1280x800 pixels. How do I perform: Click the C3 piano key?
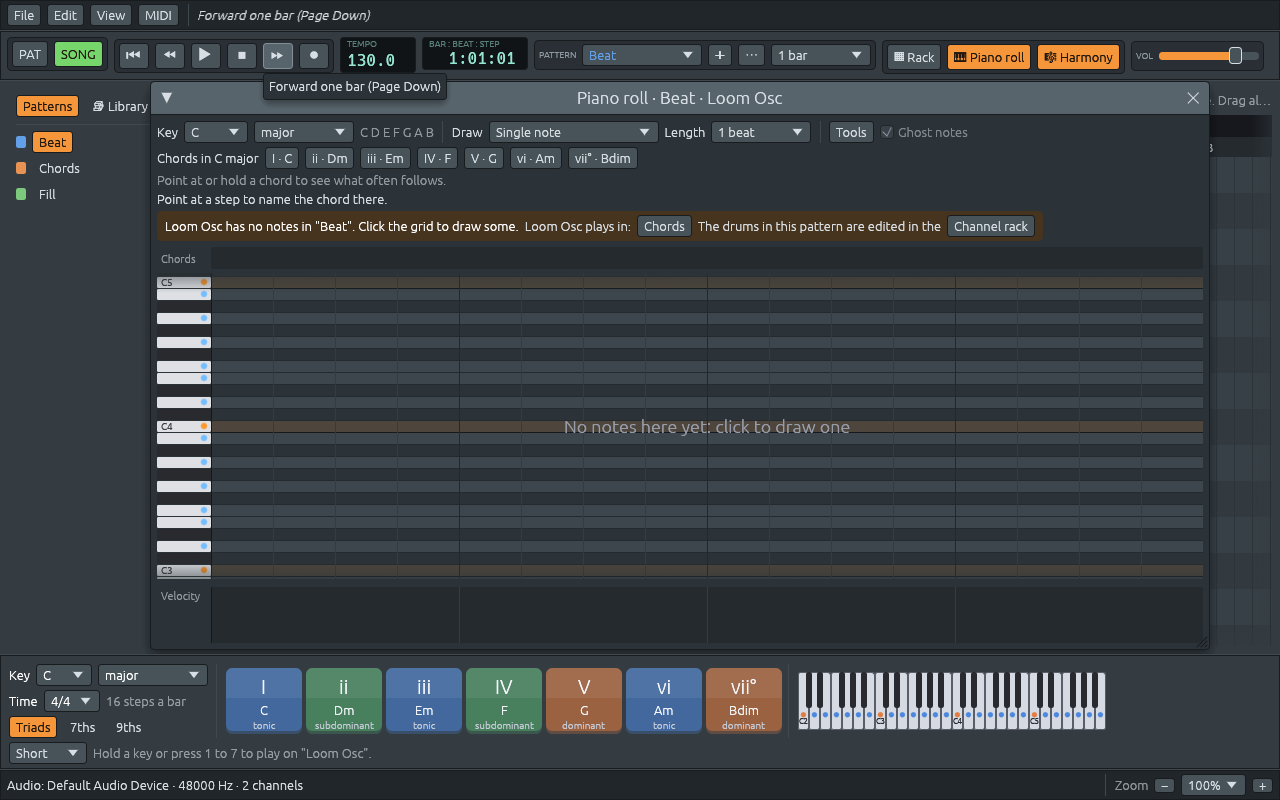tap(183, 570)
